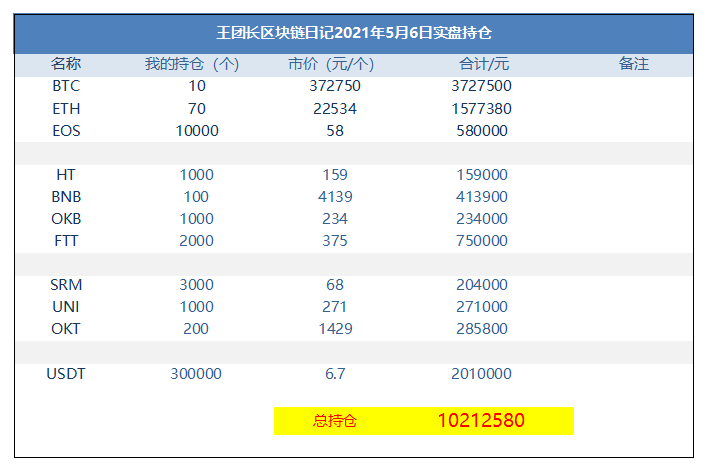The image size is (707, 471).
Task: Select the HT price cell '159'
Action: tap(335, 174)
